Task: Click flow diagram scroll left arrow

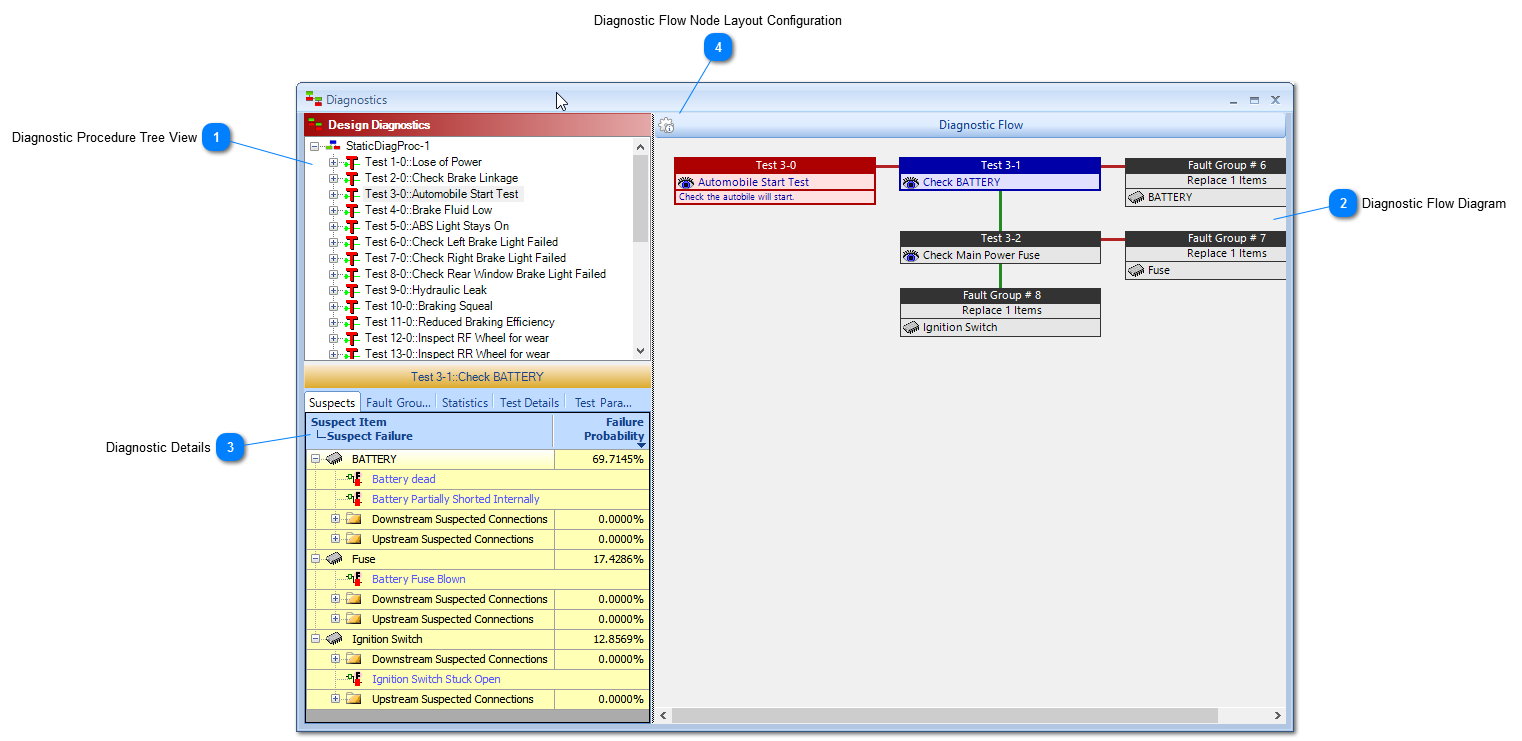Action: click(x=663, y=715)
